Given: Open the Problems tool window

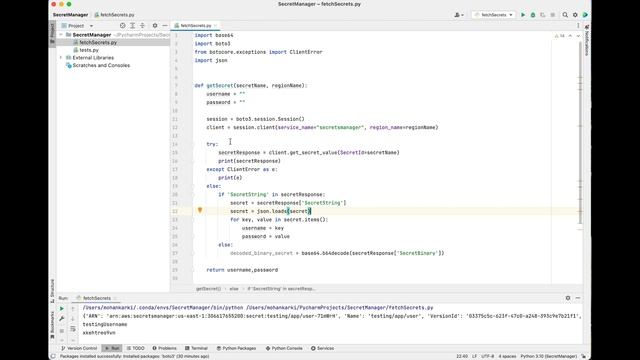Looking at the screenshot, I should pyautogui.click(x=164, y=348).
